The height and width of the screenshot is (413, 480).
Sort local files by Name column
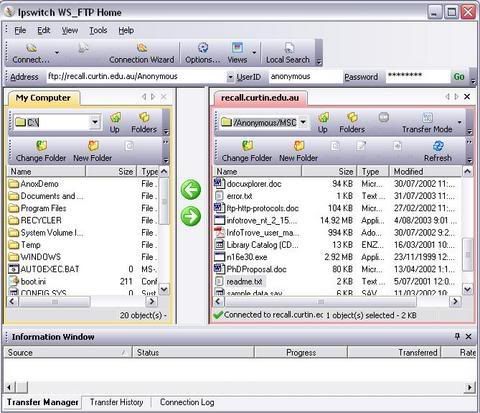tap(46, 171)
